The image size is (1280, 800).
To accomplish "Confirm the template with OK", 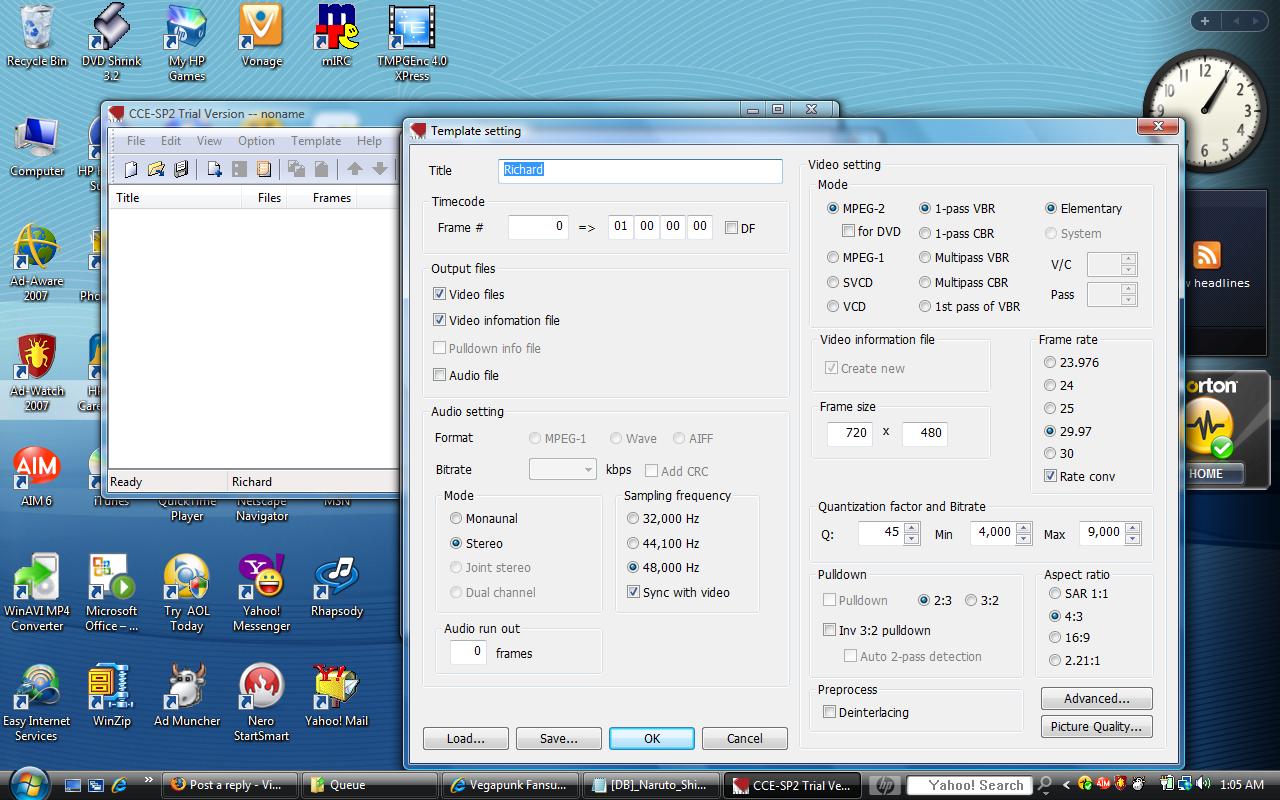I will click(652, 738).
